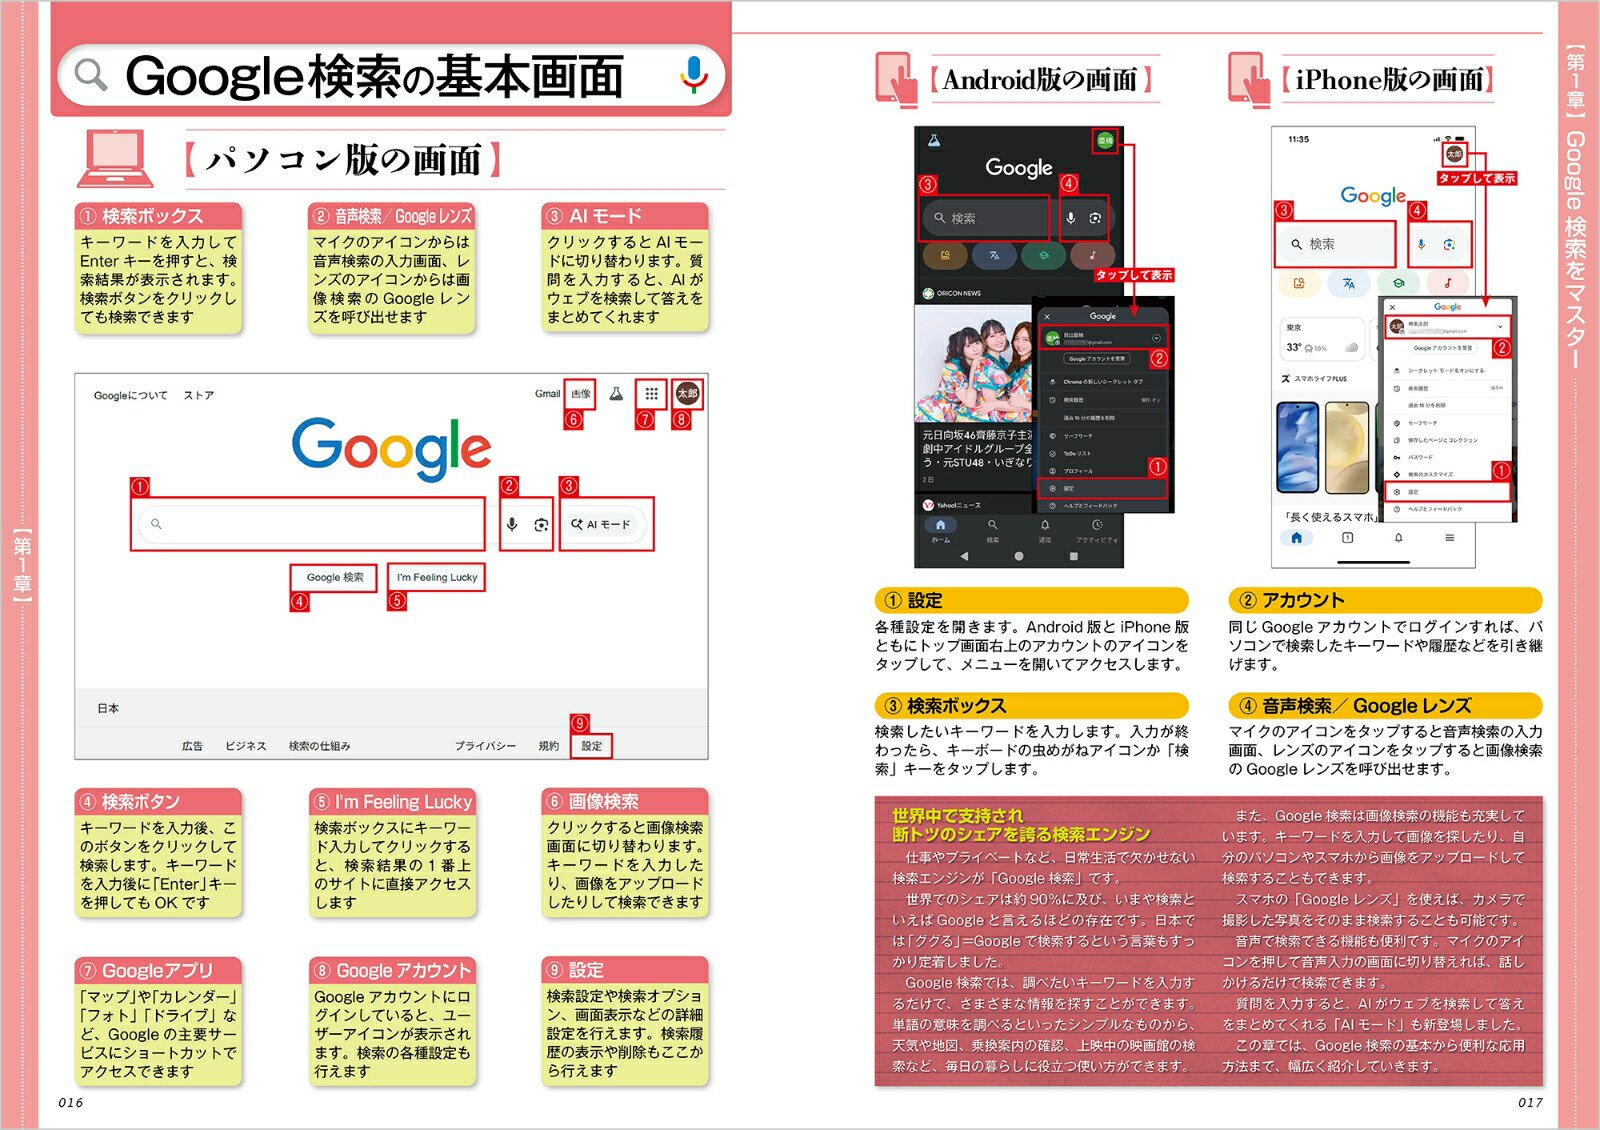Enable シークレットモード in the iPhone menu
Screen dimensions: 1600x1130
(1445, 370)
